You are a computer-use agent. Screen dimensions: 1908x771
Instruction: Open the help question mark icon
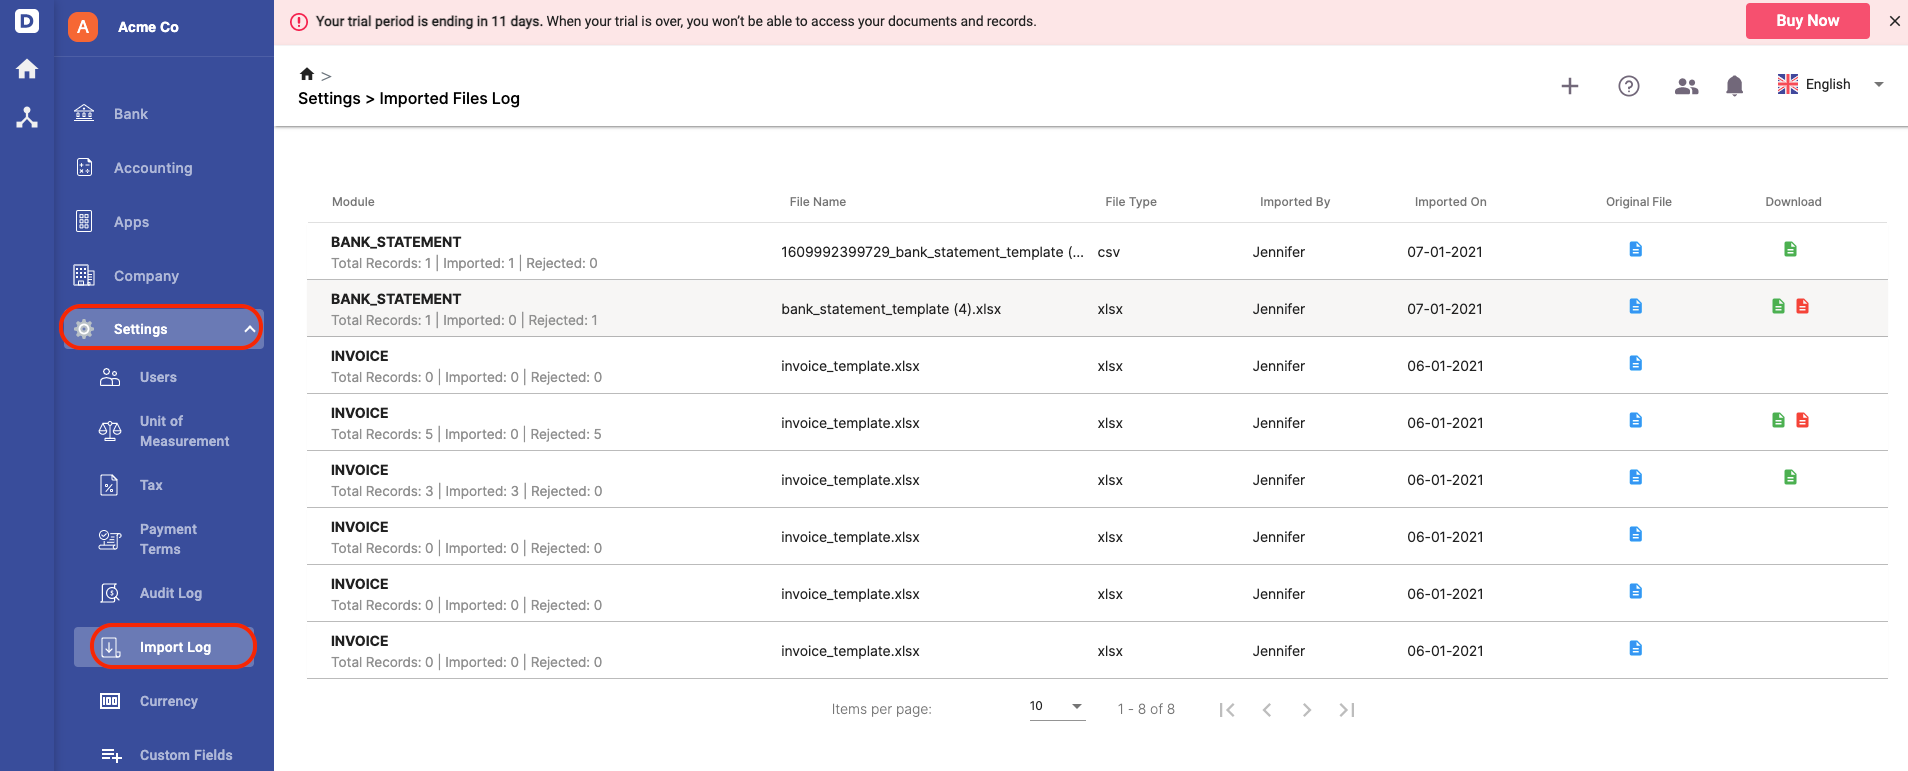1629,86
